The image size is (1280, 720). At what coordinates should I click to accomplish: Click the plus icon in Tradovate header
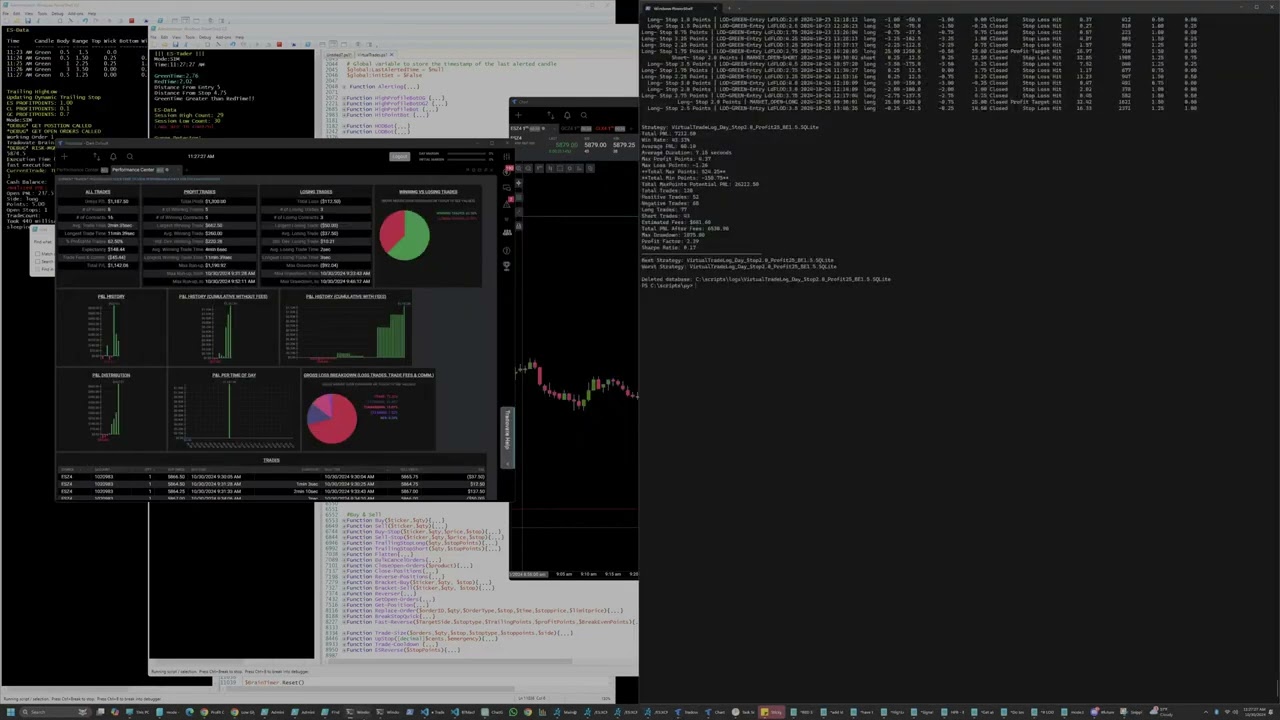coord(64,156)
